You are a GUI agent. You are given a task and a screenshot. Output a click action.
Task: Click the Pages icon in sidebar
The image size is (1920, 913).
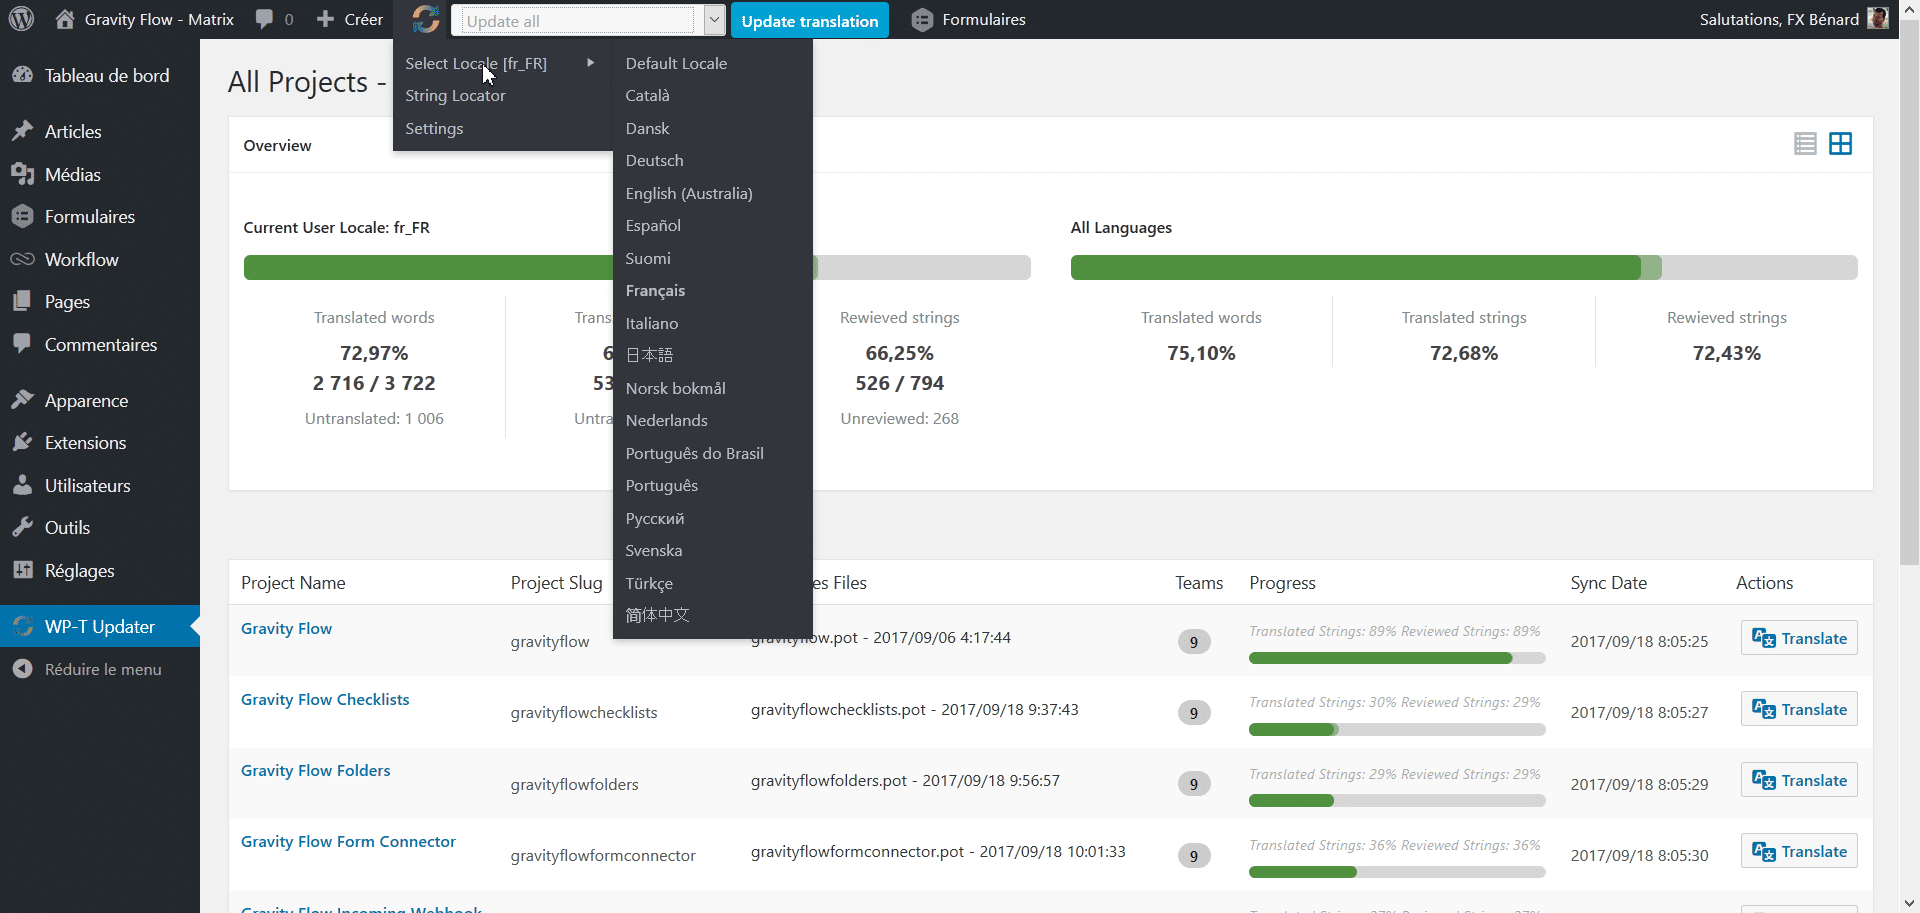click(22, 301)
